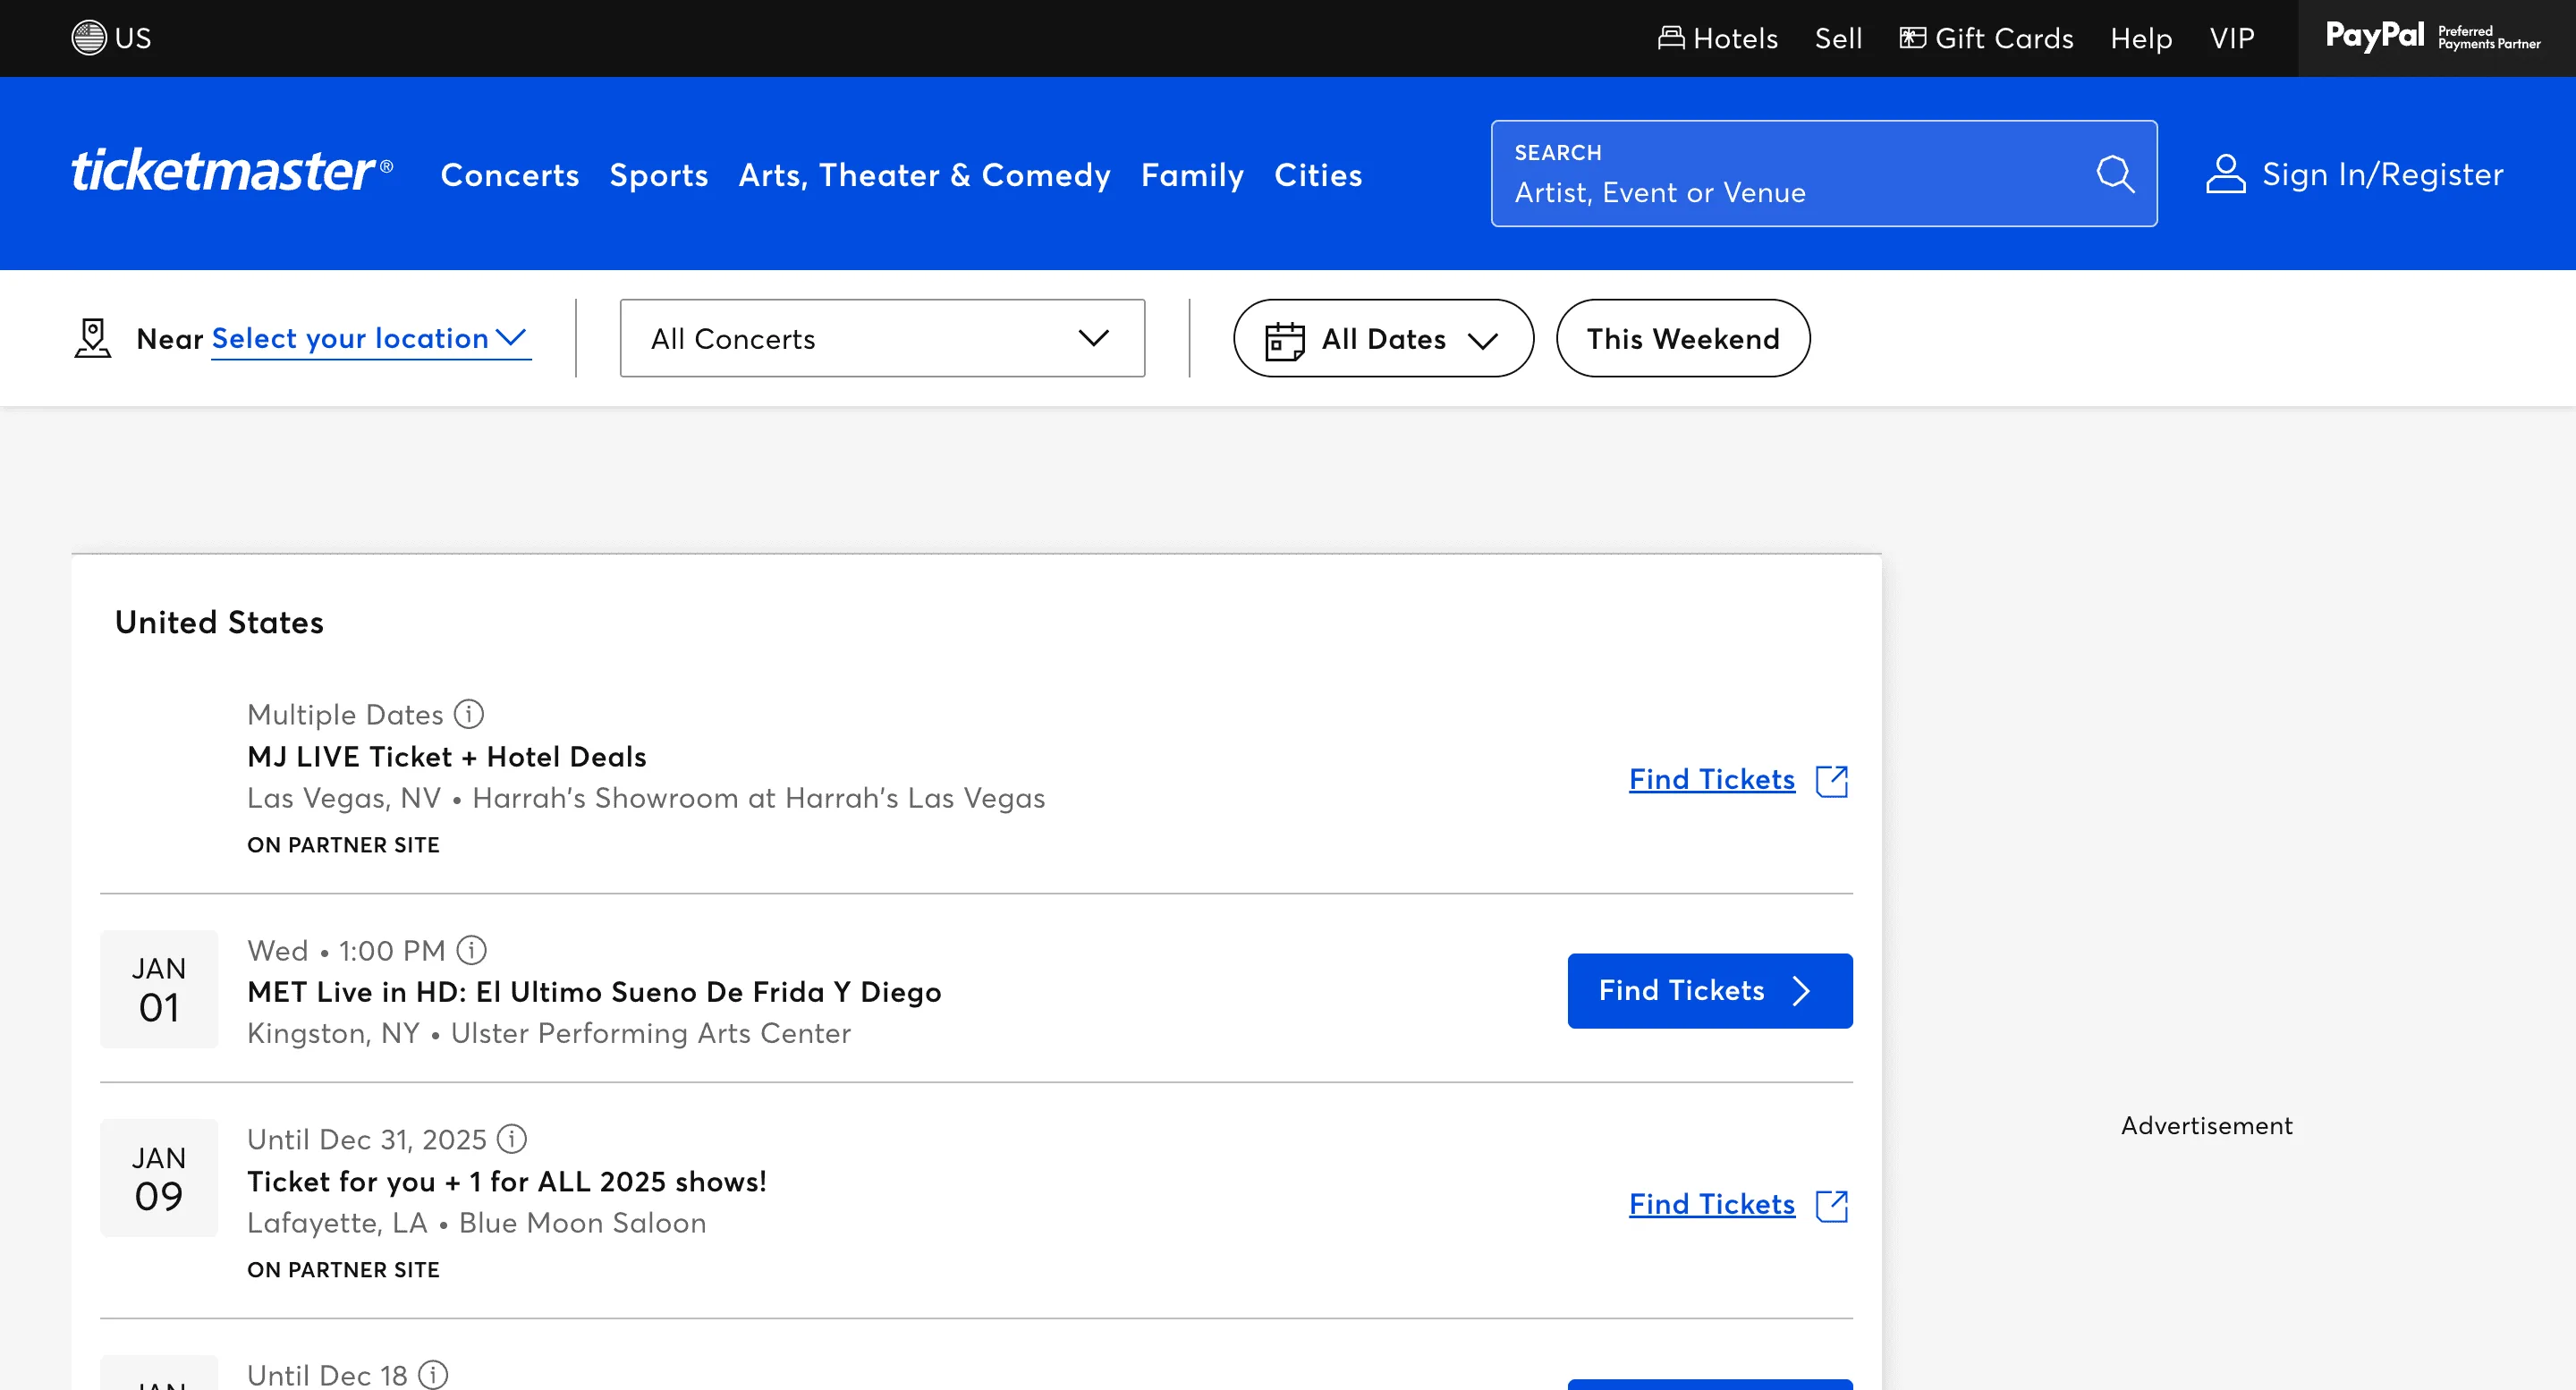Viewport: 2576px width, 1390px height.
Task: Click the external link icon beside MJ LIVE Find Tickets
Action: pyautogui.click(x=1832, y=781)
